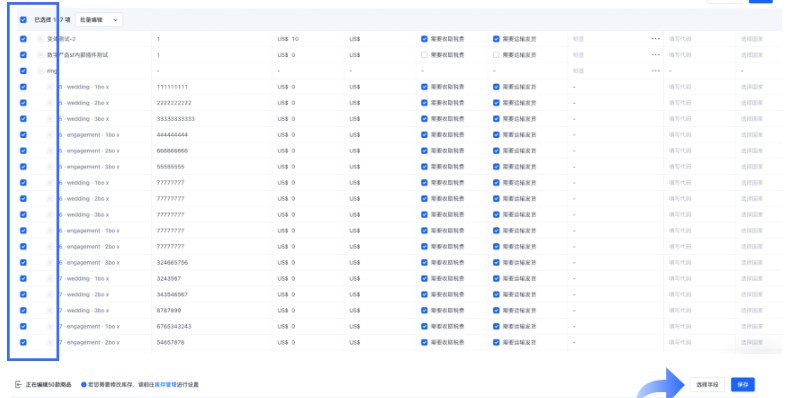789x398 pixels.
Task: Uncheck 需要运输发货 for 7 - wedding - 3bo x
Action: pyautogui.click(x=496, y=310)
